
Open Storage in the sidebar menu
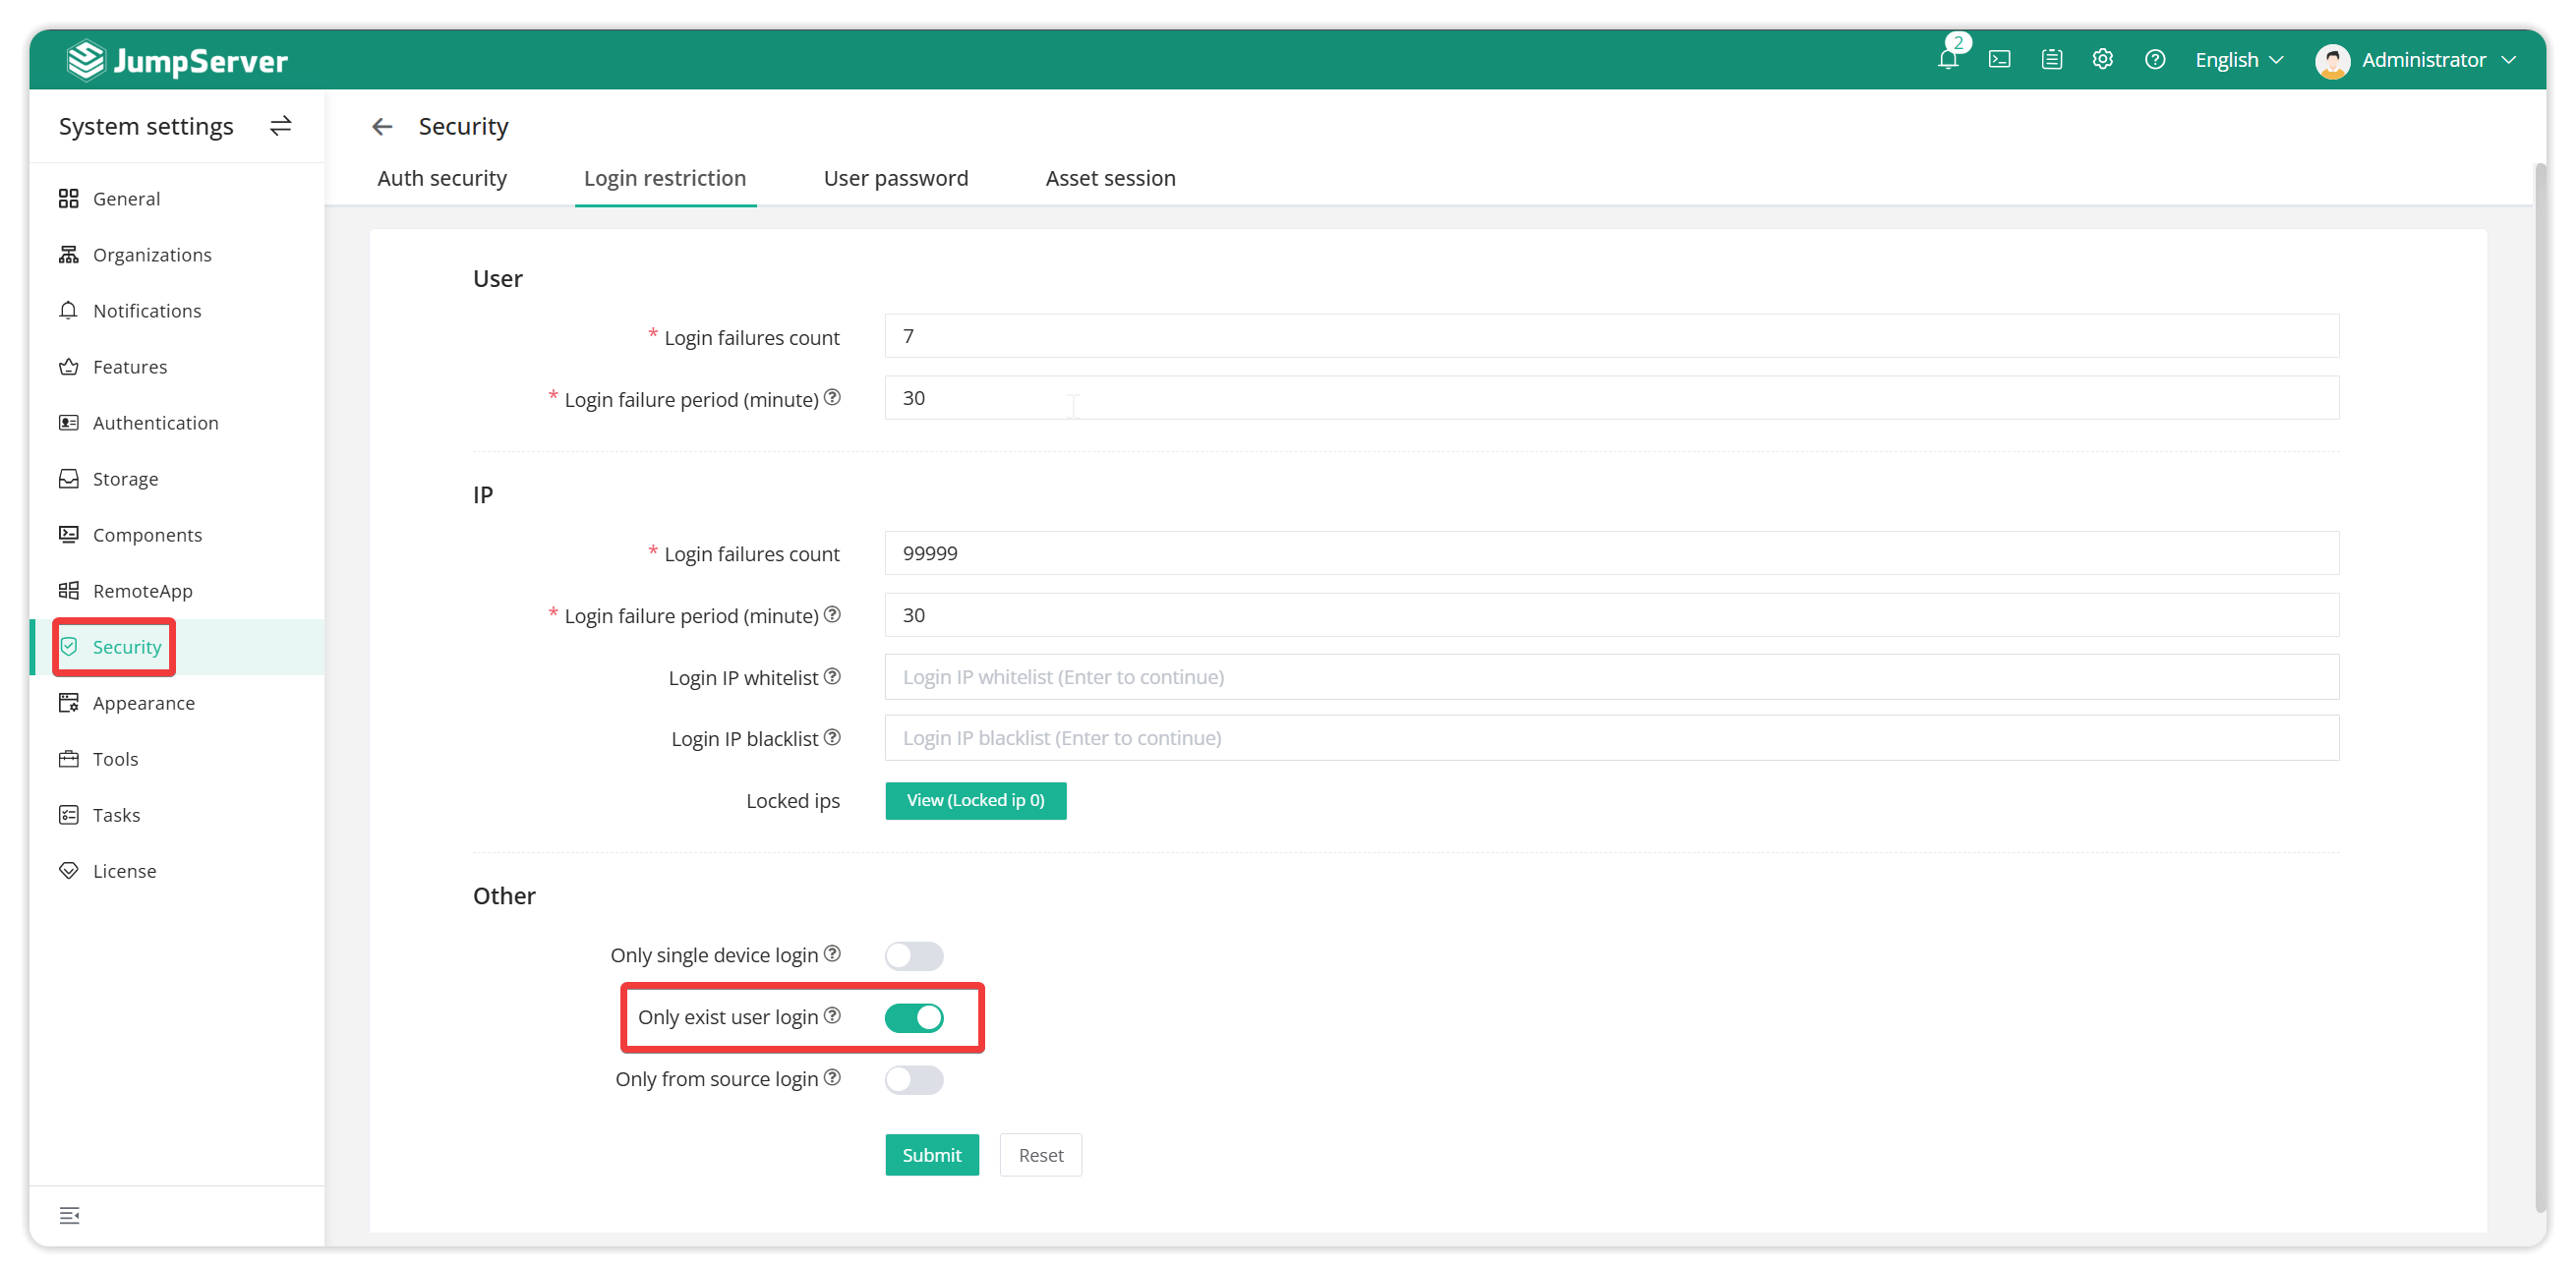(x=176, y=478)
